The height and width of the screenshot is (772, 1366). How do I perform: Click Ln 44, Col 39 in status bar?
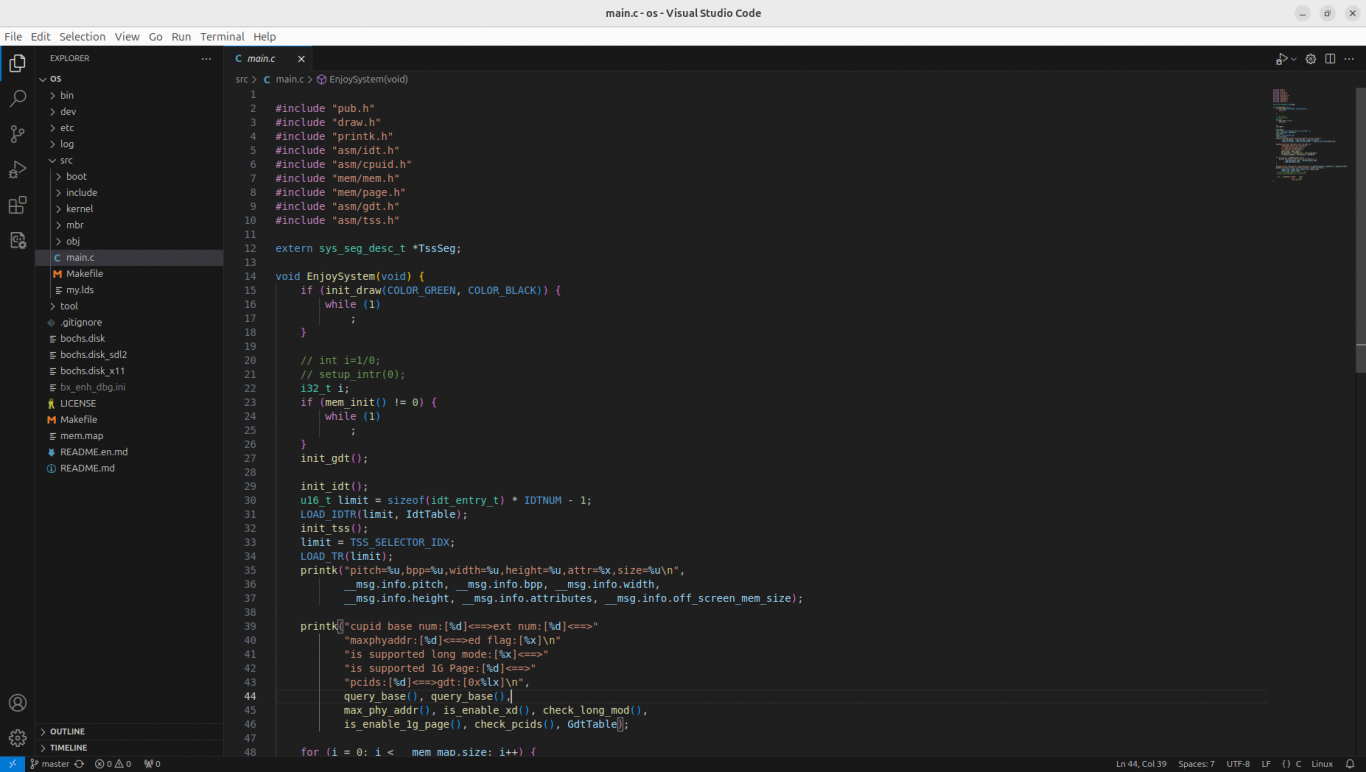1141,764
